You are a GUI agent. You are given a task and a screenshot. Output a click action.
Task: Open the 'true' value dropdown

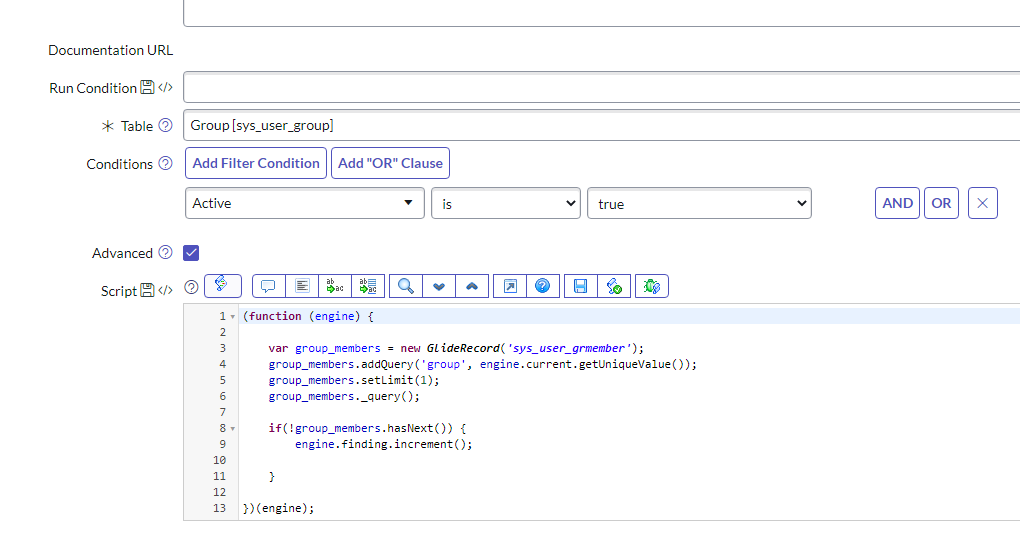699,203
